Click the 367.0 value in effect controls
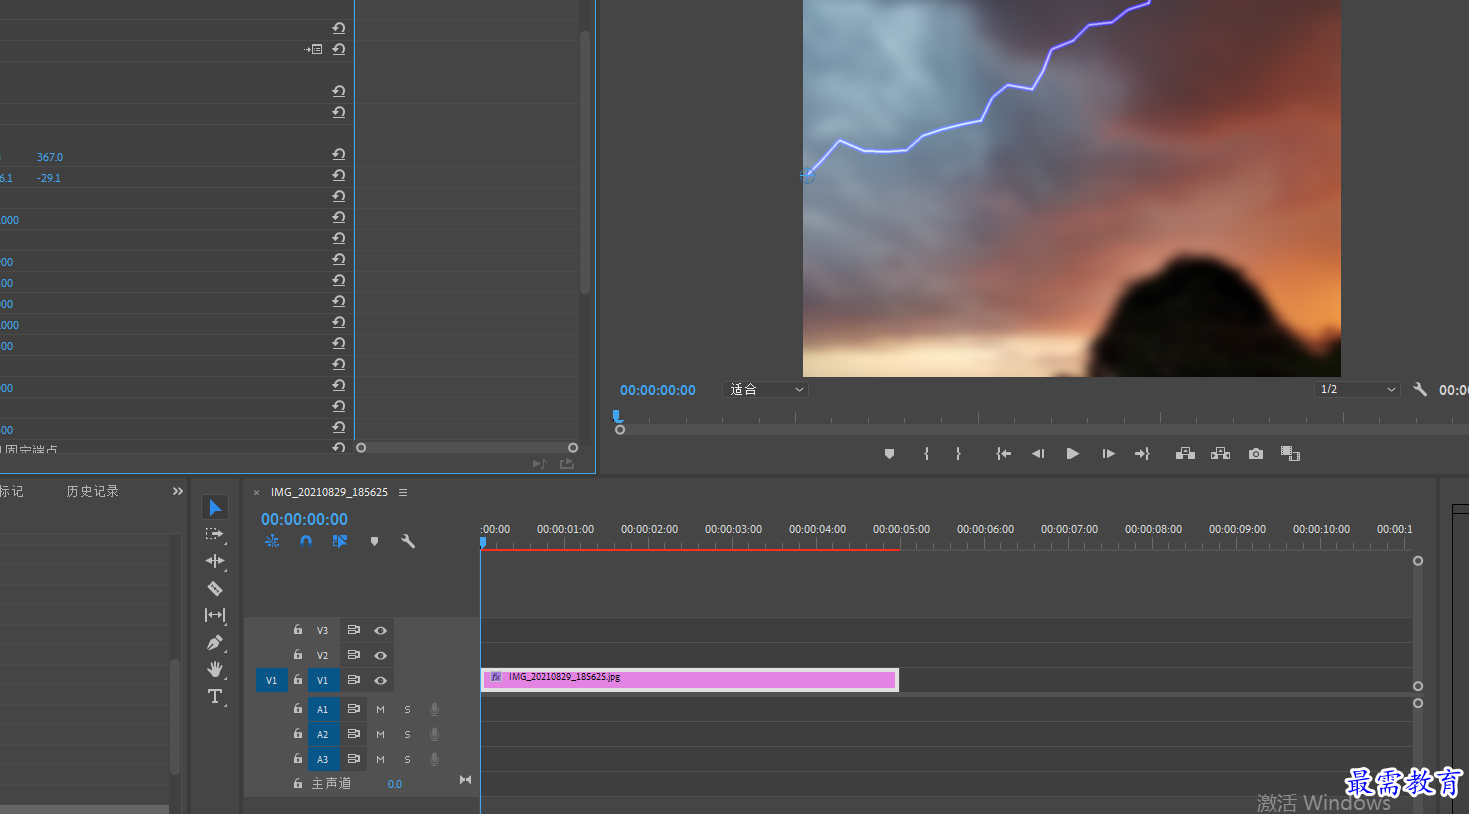Viewport: 1469px width, 814px height. click(x=50, y=157)
